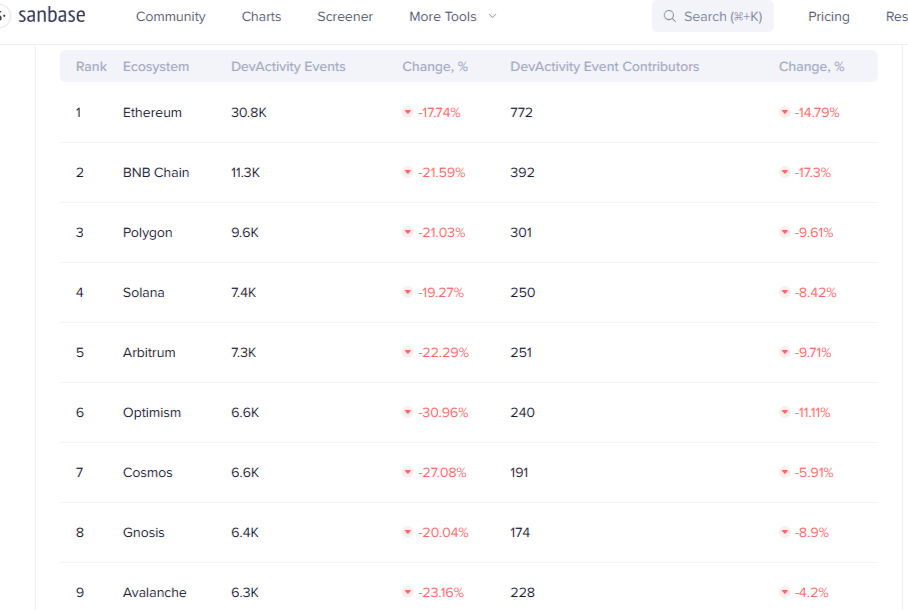908x610 pixels.
Task: Open the Community menu
Action: pos(171,17)
